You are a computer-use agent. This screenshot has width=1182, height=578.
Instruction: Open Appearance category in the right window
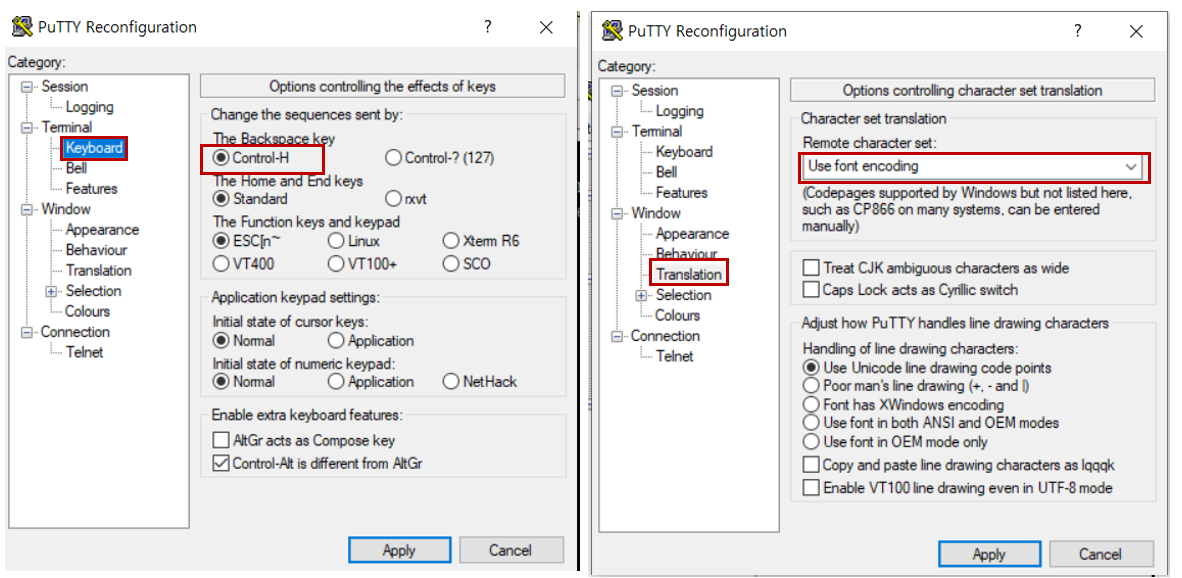[x=692, y=234]
